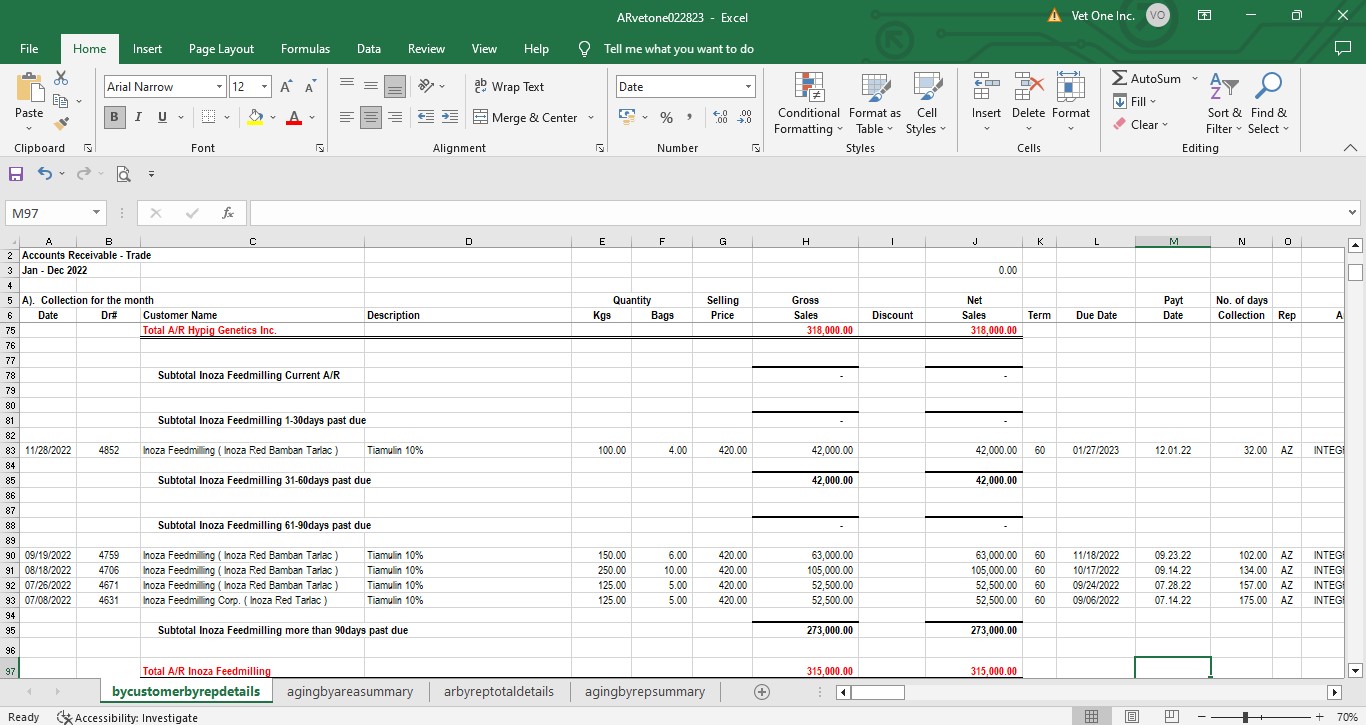Open the Borders dropdown arrow

click(227, 117)
